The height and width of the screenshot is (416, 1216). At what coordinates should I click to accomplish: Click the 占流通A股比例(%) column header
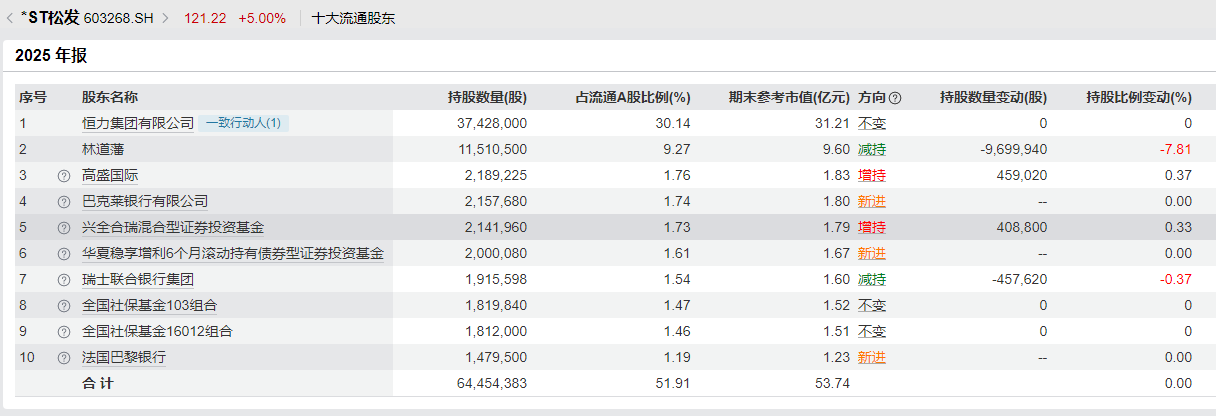[x=633, y=98]
